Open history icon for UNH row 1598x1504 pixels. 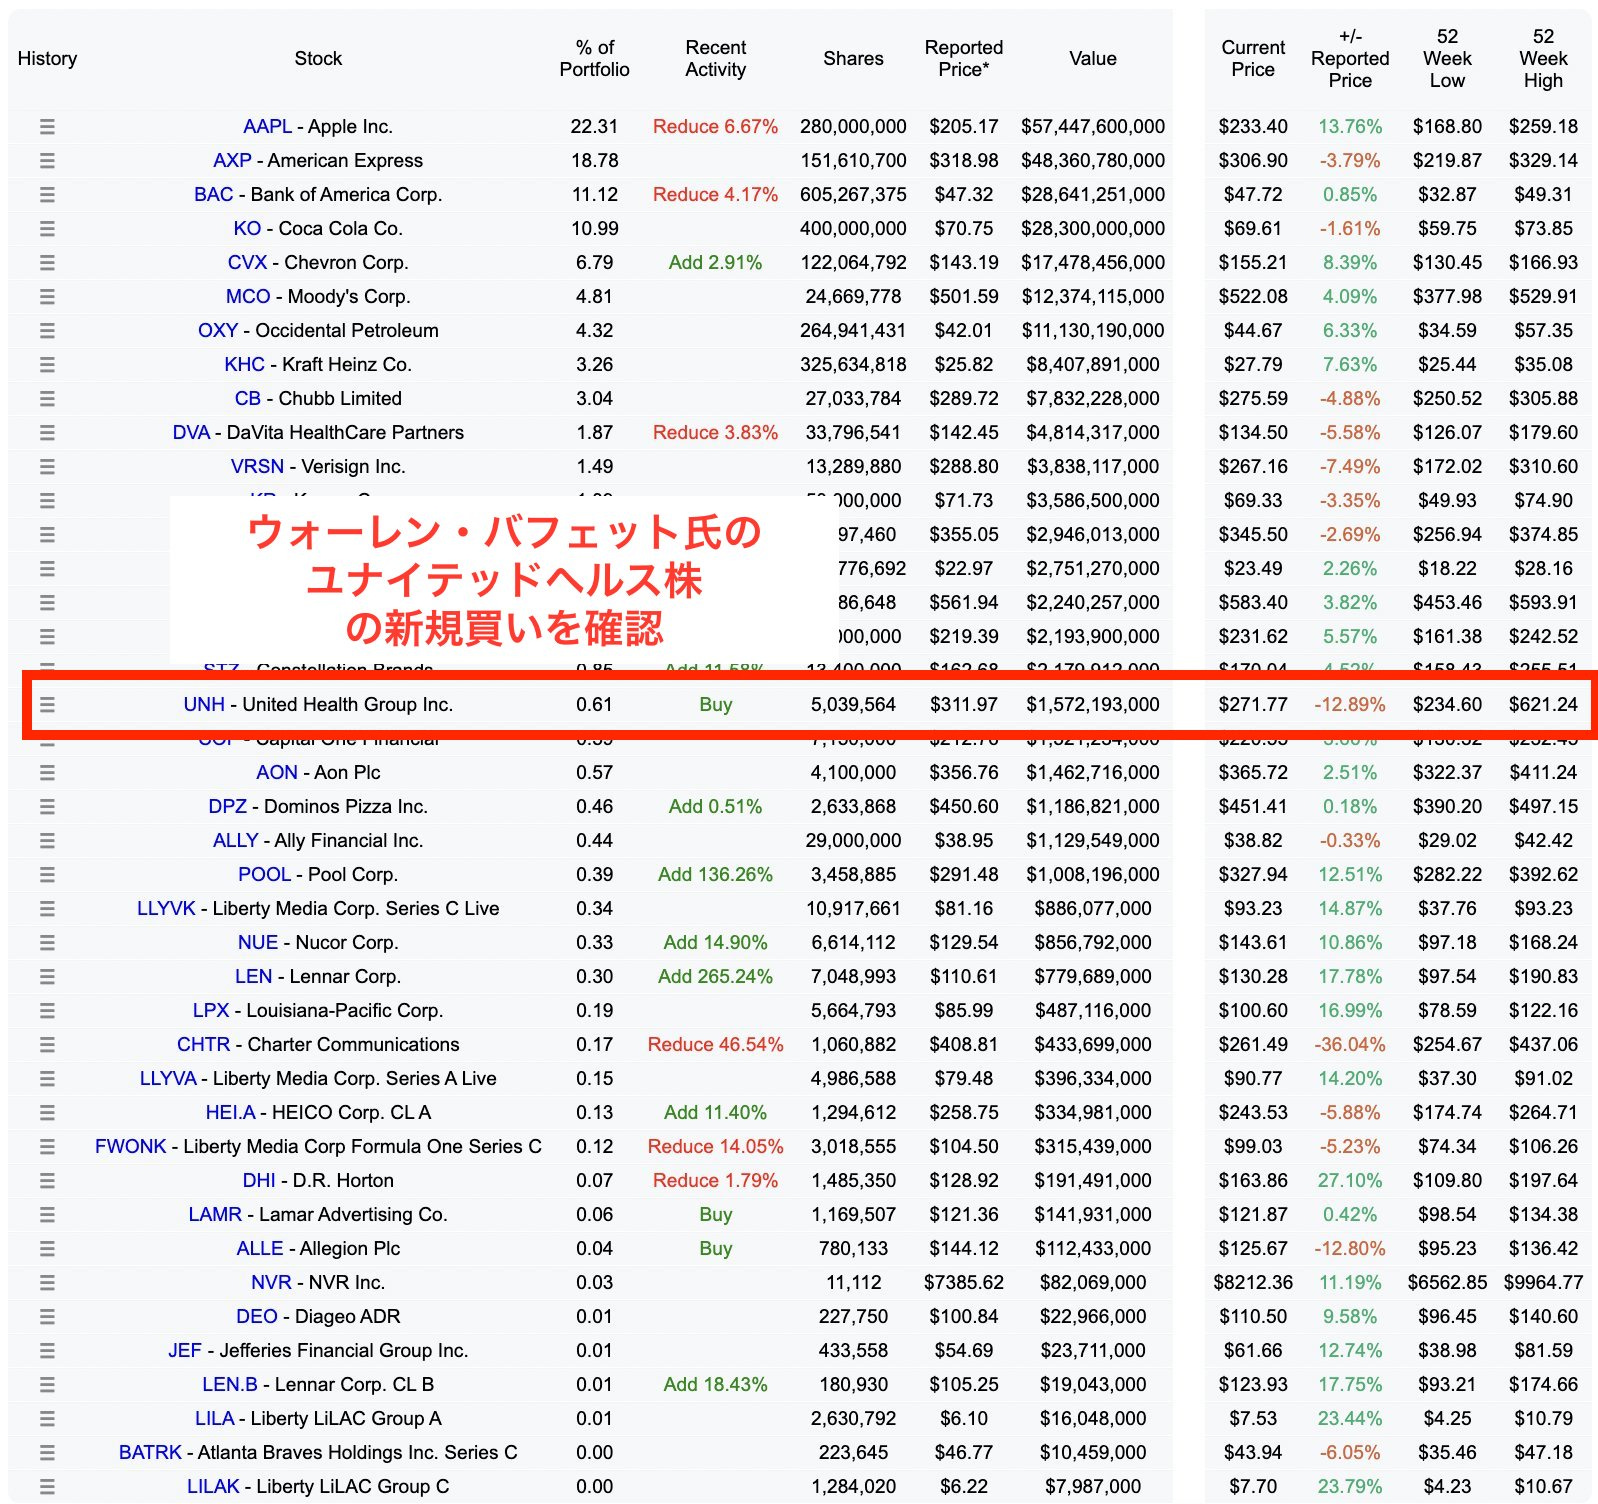pos(47,705)
